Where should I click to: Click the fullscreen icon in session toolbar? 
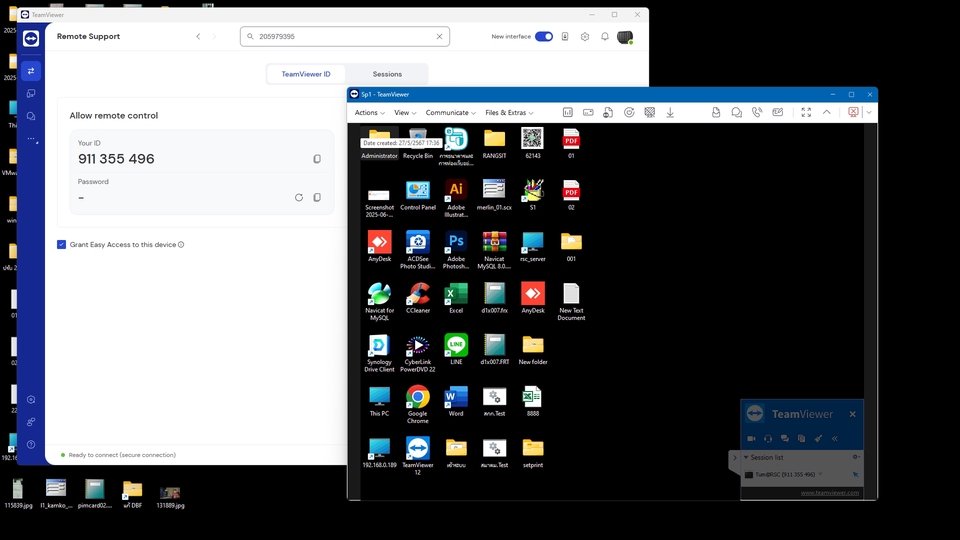click(x=806, y=113)
